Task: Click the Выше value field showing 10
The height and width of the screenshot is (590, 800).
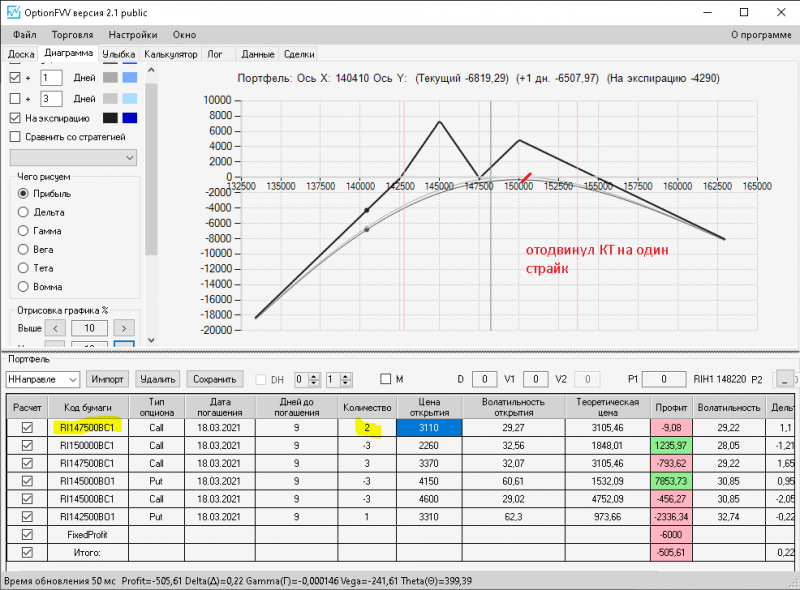Action: point(89,328)
